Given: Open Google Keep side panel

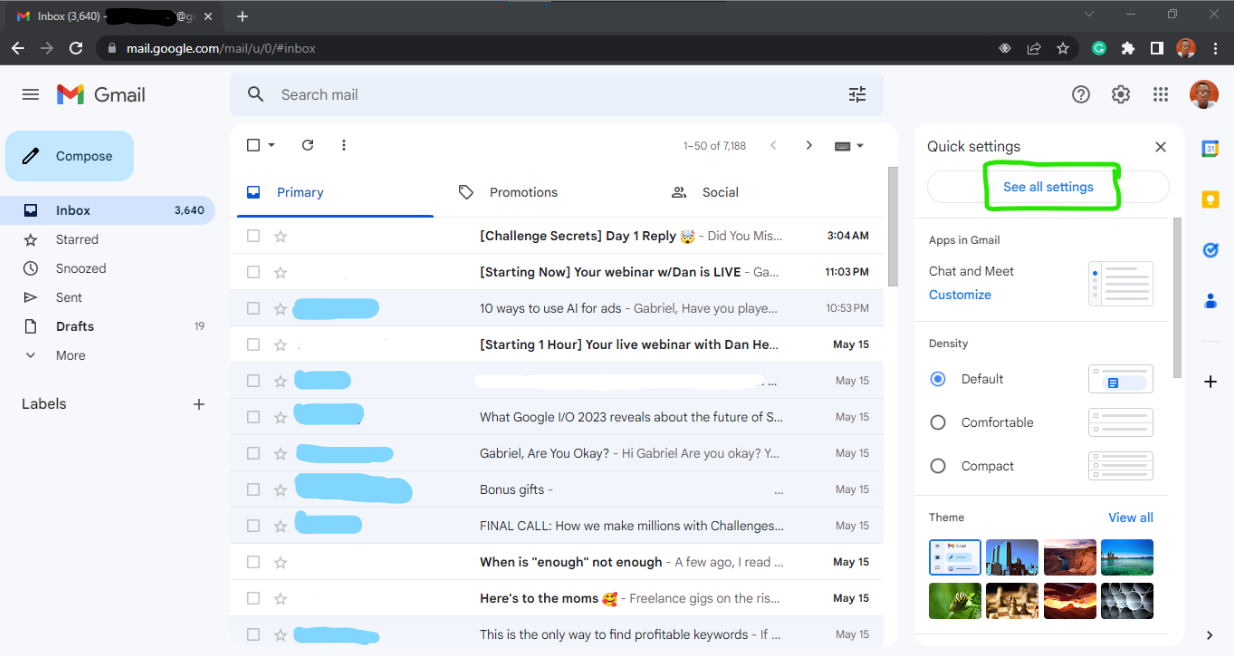Looking at the screenshot, I should 1210,201.
